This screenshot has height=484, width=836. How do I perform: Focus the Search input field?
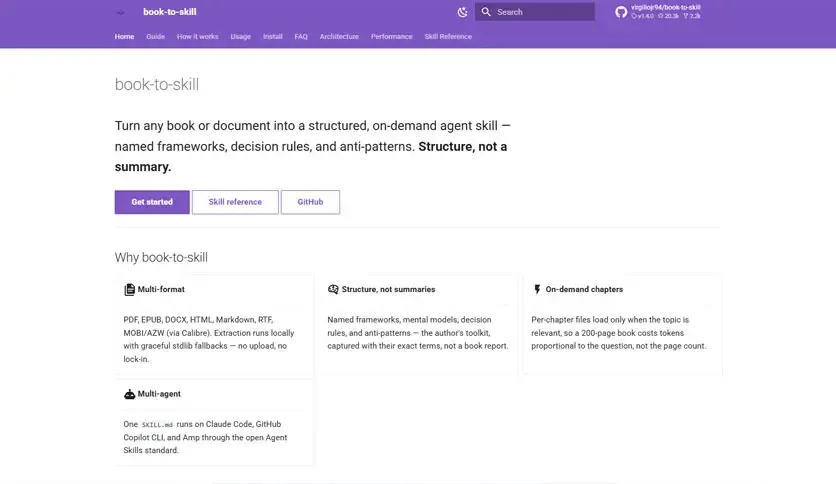pyautogui.click(x=535, y=12)
